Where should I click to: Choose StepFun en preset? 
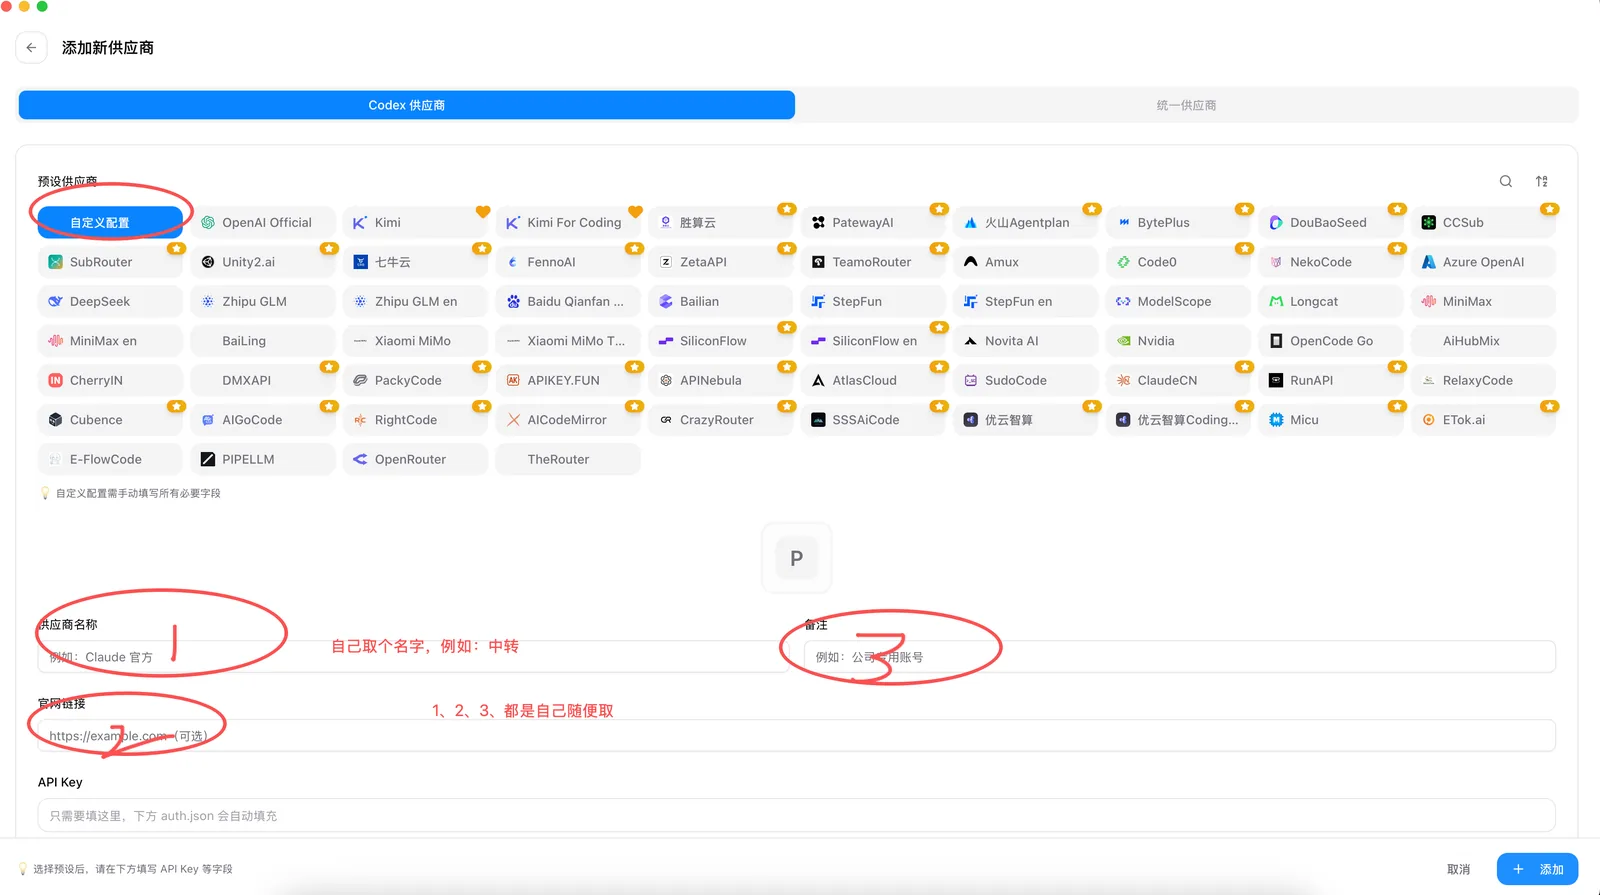point(1025,302)
